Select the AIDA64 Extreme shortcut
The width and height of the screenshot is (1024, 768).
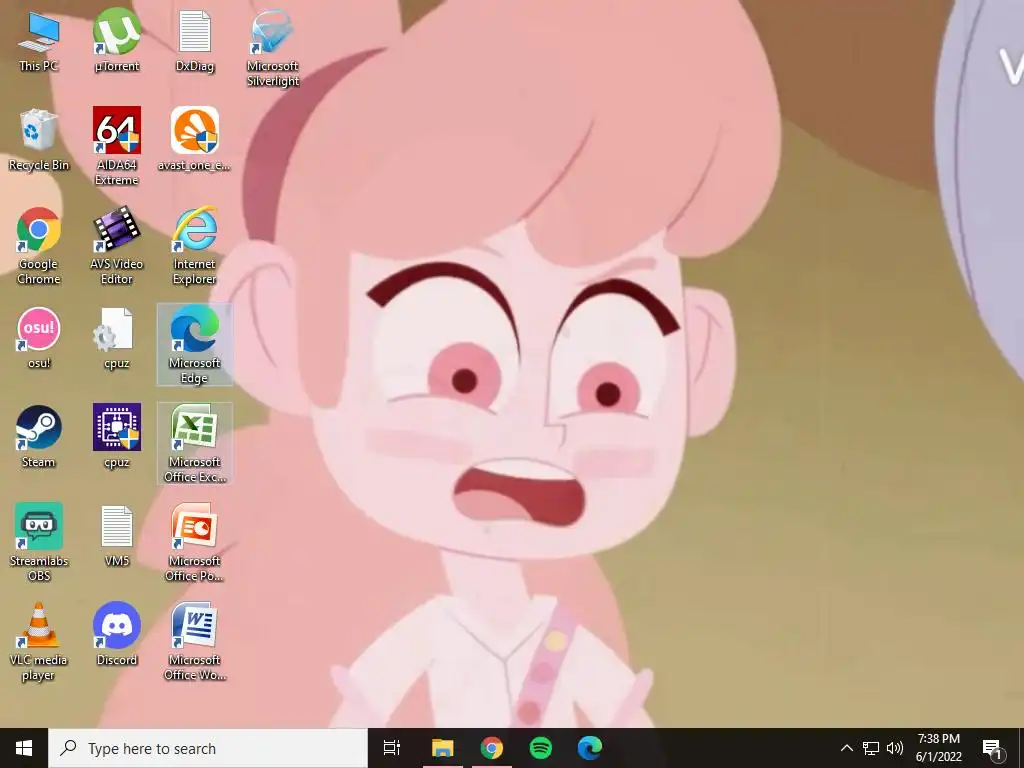[117, 147]
